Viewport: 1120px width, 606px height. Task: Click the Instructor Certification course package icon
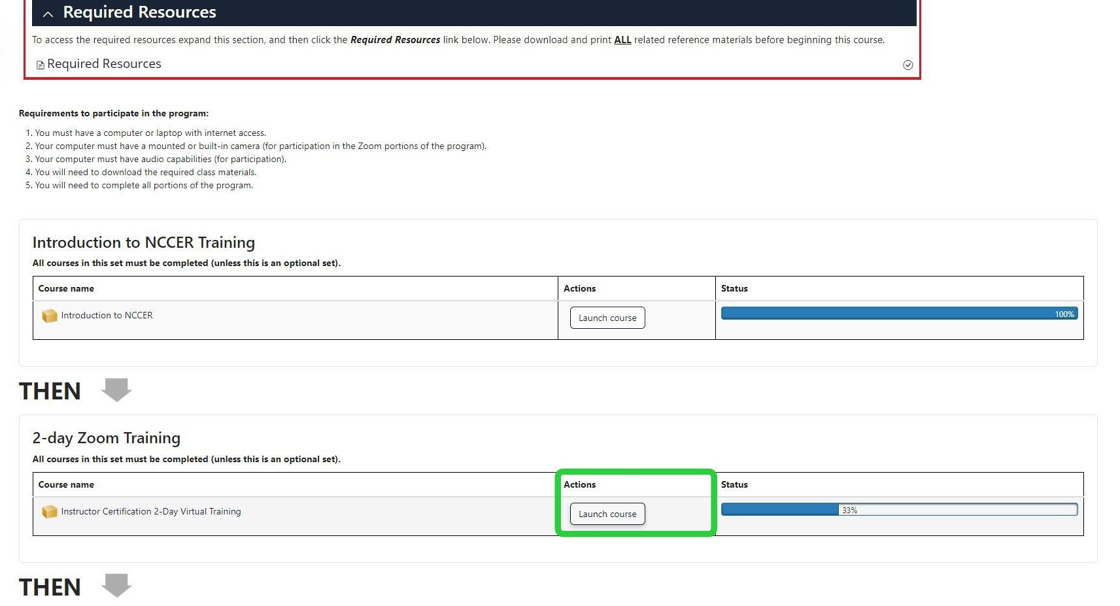(x=49, y=512)
